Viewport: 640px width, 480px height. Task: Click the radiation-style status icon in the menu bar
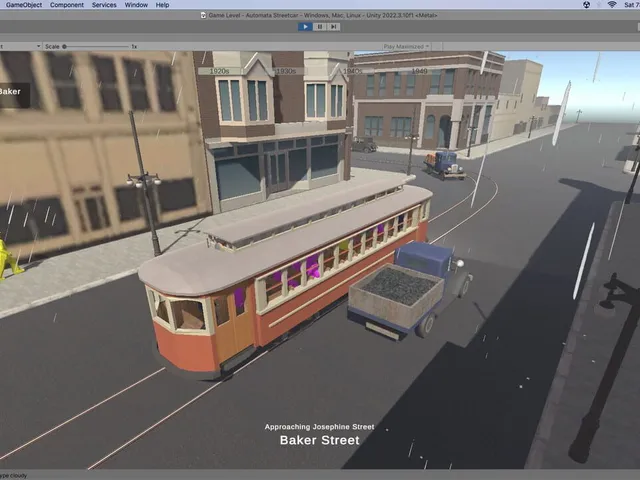pyautogui.click(x=587, y=5)
